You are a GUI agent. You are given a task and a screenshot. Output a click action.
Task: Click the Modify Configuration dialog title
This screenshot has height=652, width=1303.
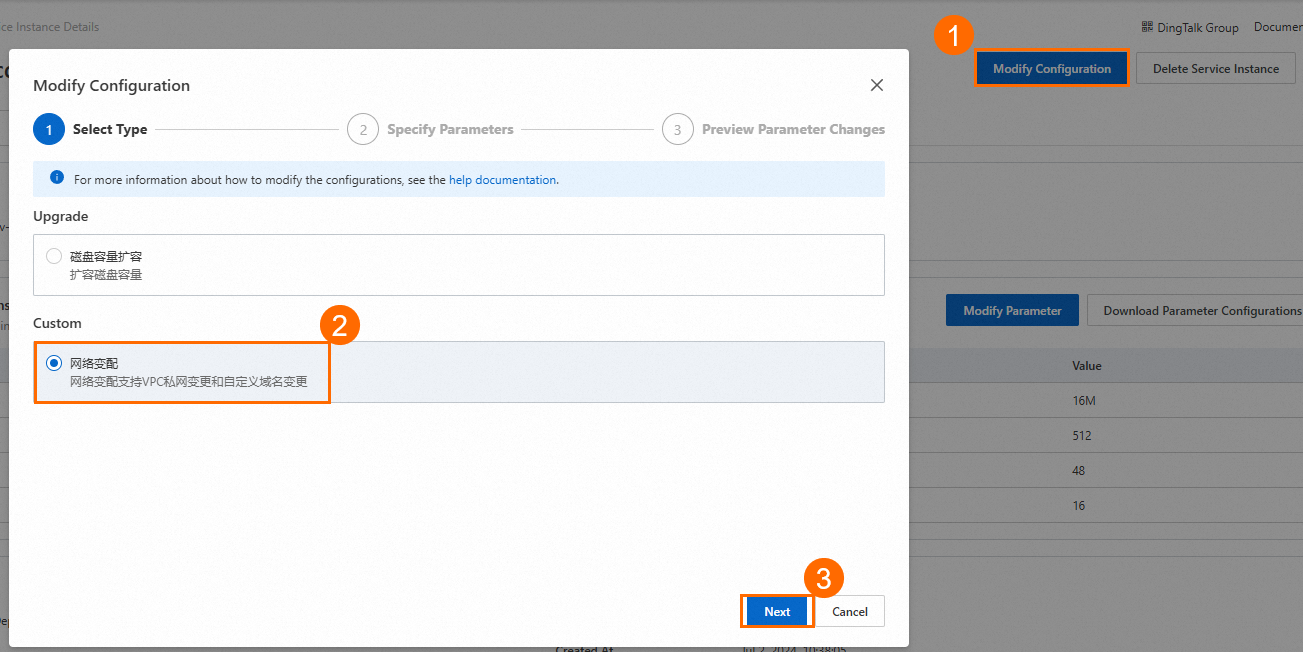112,85
